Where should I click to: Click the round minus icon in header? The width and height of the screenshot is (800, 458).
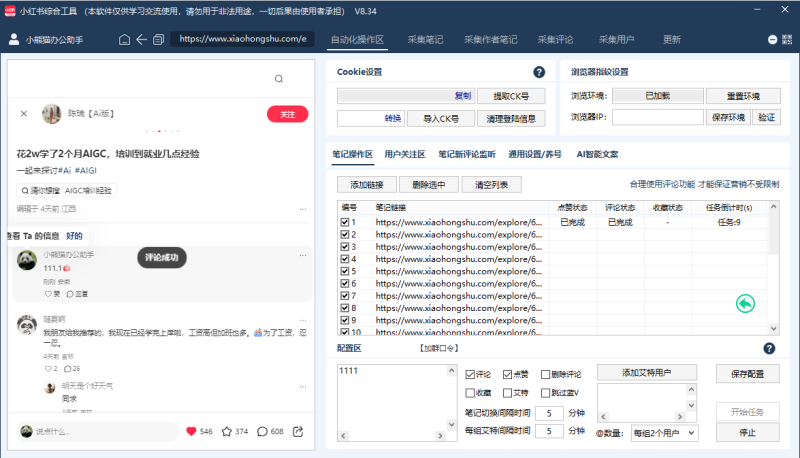[x=772, y=40]
